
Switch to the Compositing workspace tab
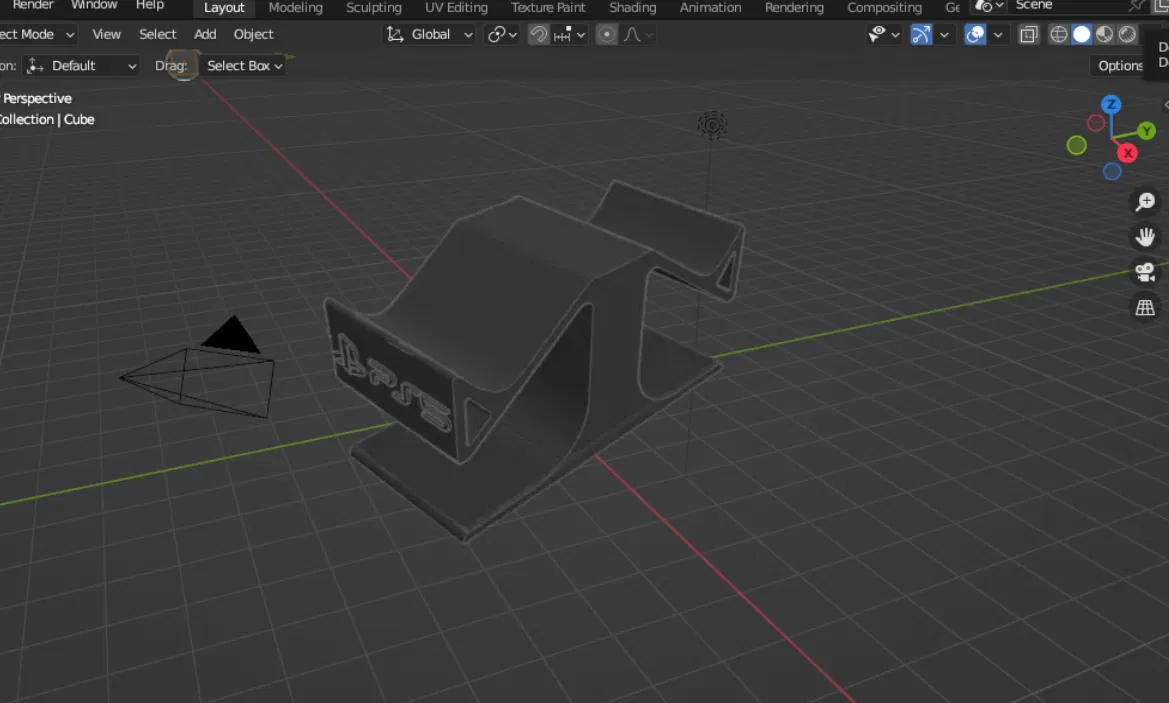point(884,7)
